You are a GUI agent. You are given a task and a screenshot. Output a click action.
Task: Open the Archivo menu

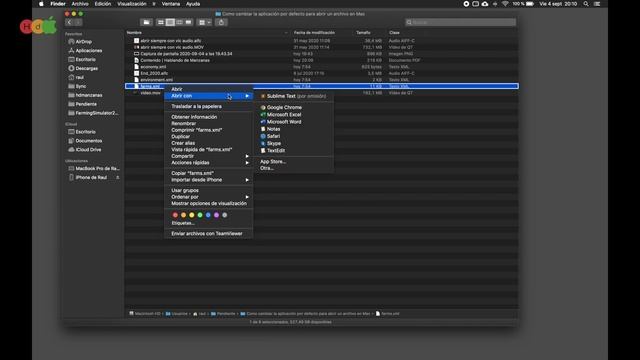tap(80, 4)
